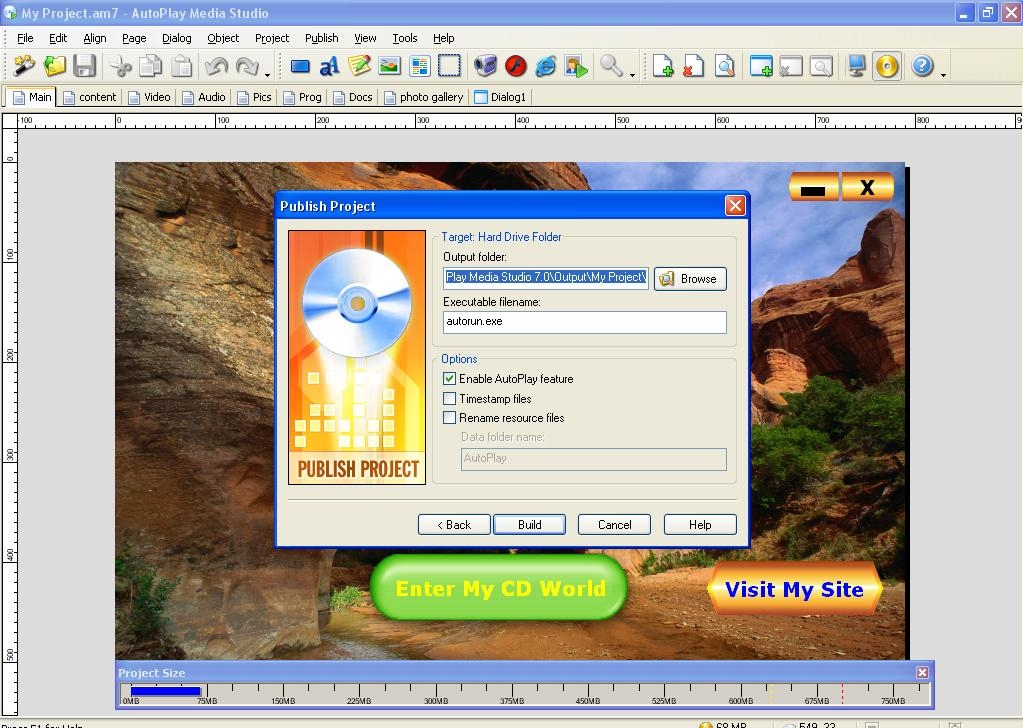Image resolution: width=1023 pixels, height=728 pixels.
Task: Open the dropdown arrow beside Redo
Action: click(x=267, y=73)
